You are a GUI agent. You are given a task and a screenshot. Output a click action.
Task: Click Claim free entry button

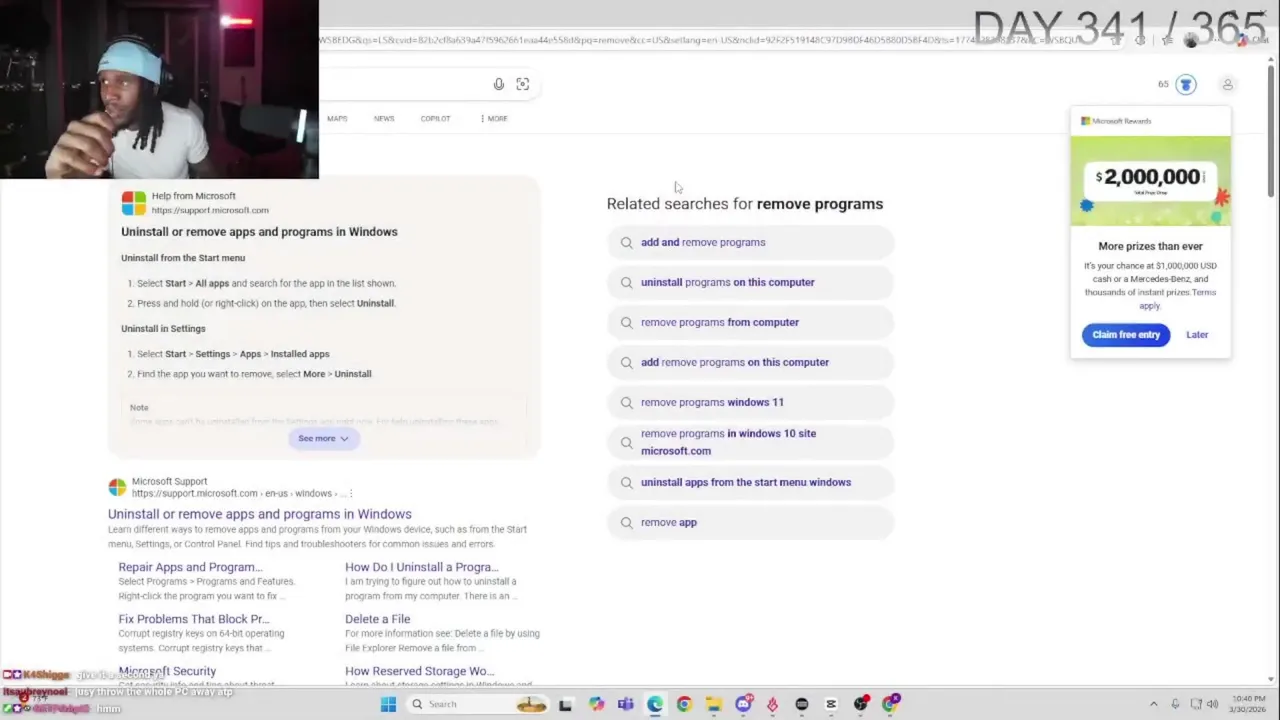coord(1126,335)
